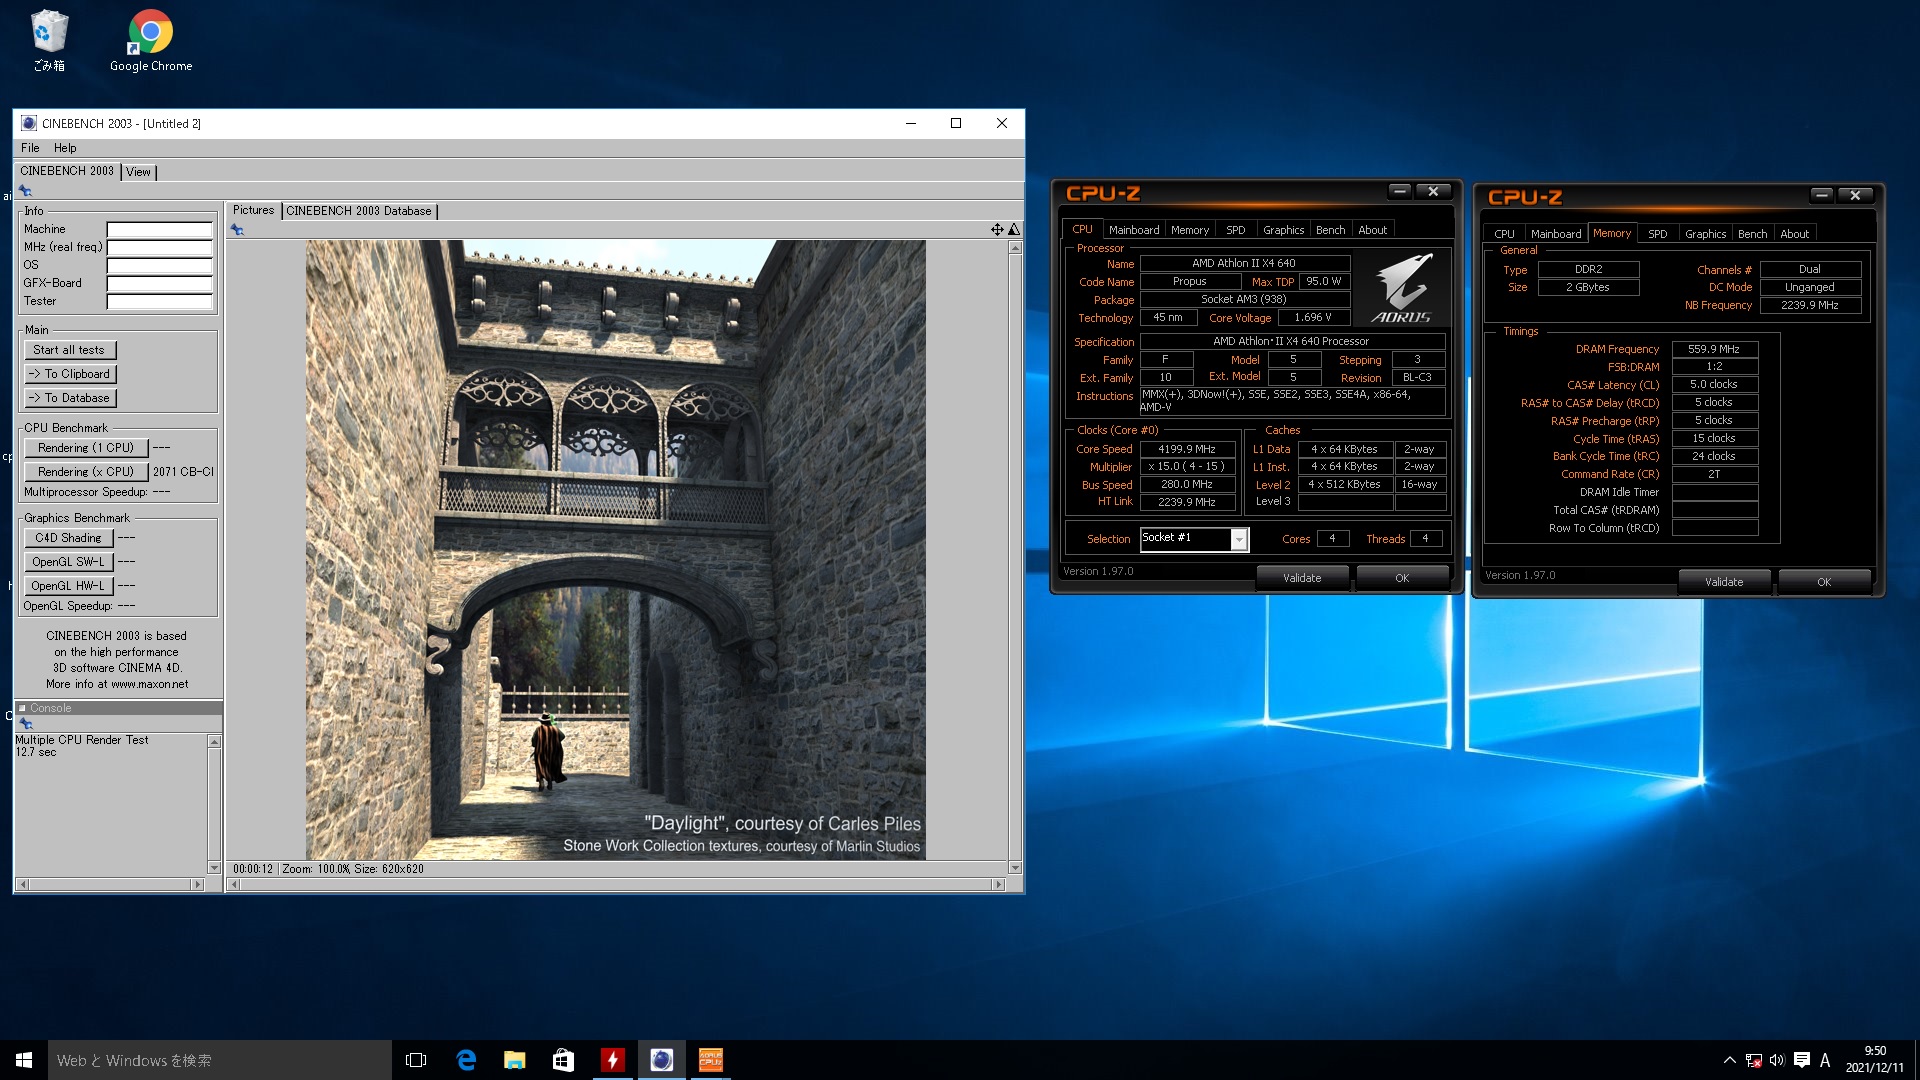Open the volume tray icon
Screen dimensions: 1920x1080
point(1777,1060)
